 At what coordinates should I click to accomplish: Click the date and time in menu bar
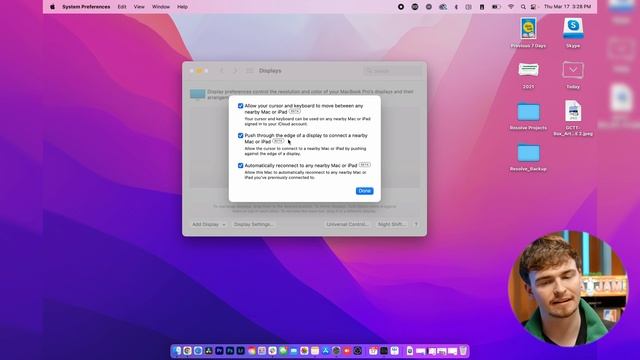point(567,7)
